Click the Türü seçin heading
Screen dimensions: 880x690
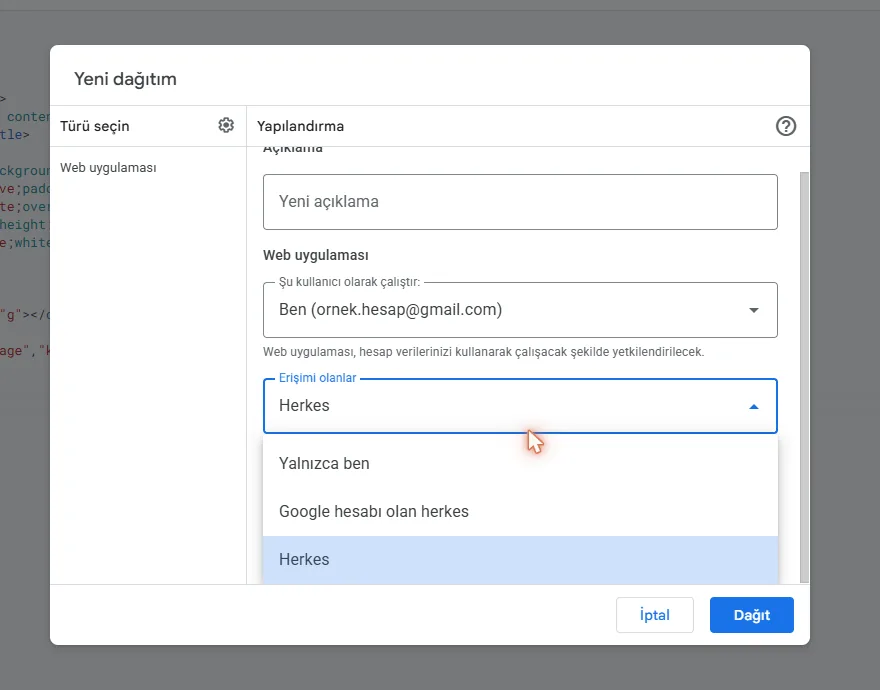[x=95, y=126]
